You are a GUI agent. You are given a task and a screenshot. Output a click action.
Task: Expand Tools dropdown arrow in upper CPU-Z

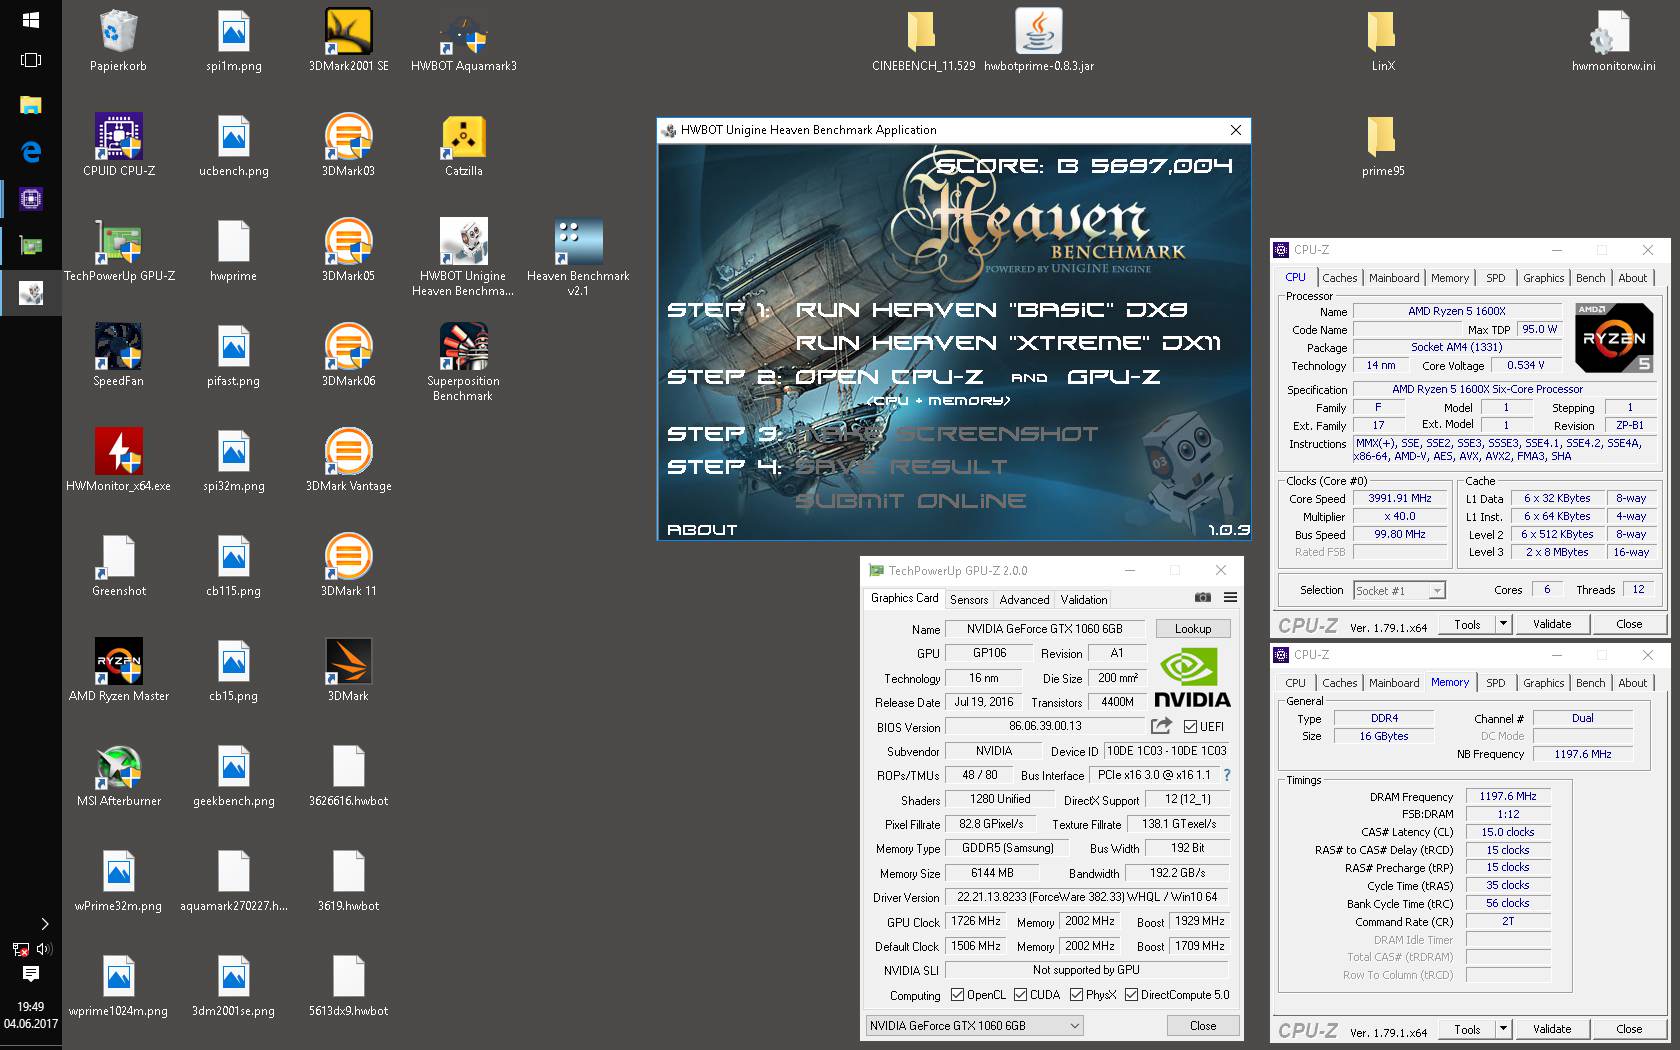[1502, 624]
